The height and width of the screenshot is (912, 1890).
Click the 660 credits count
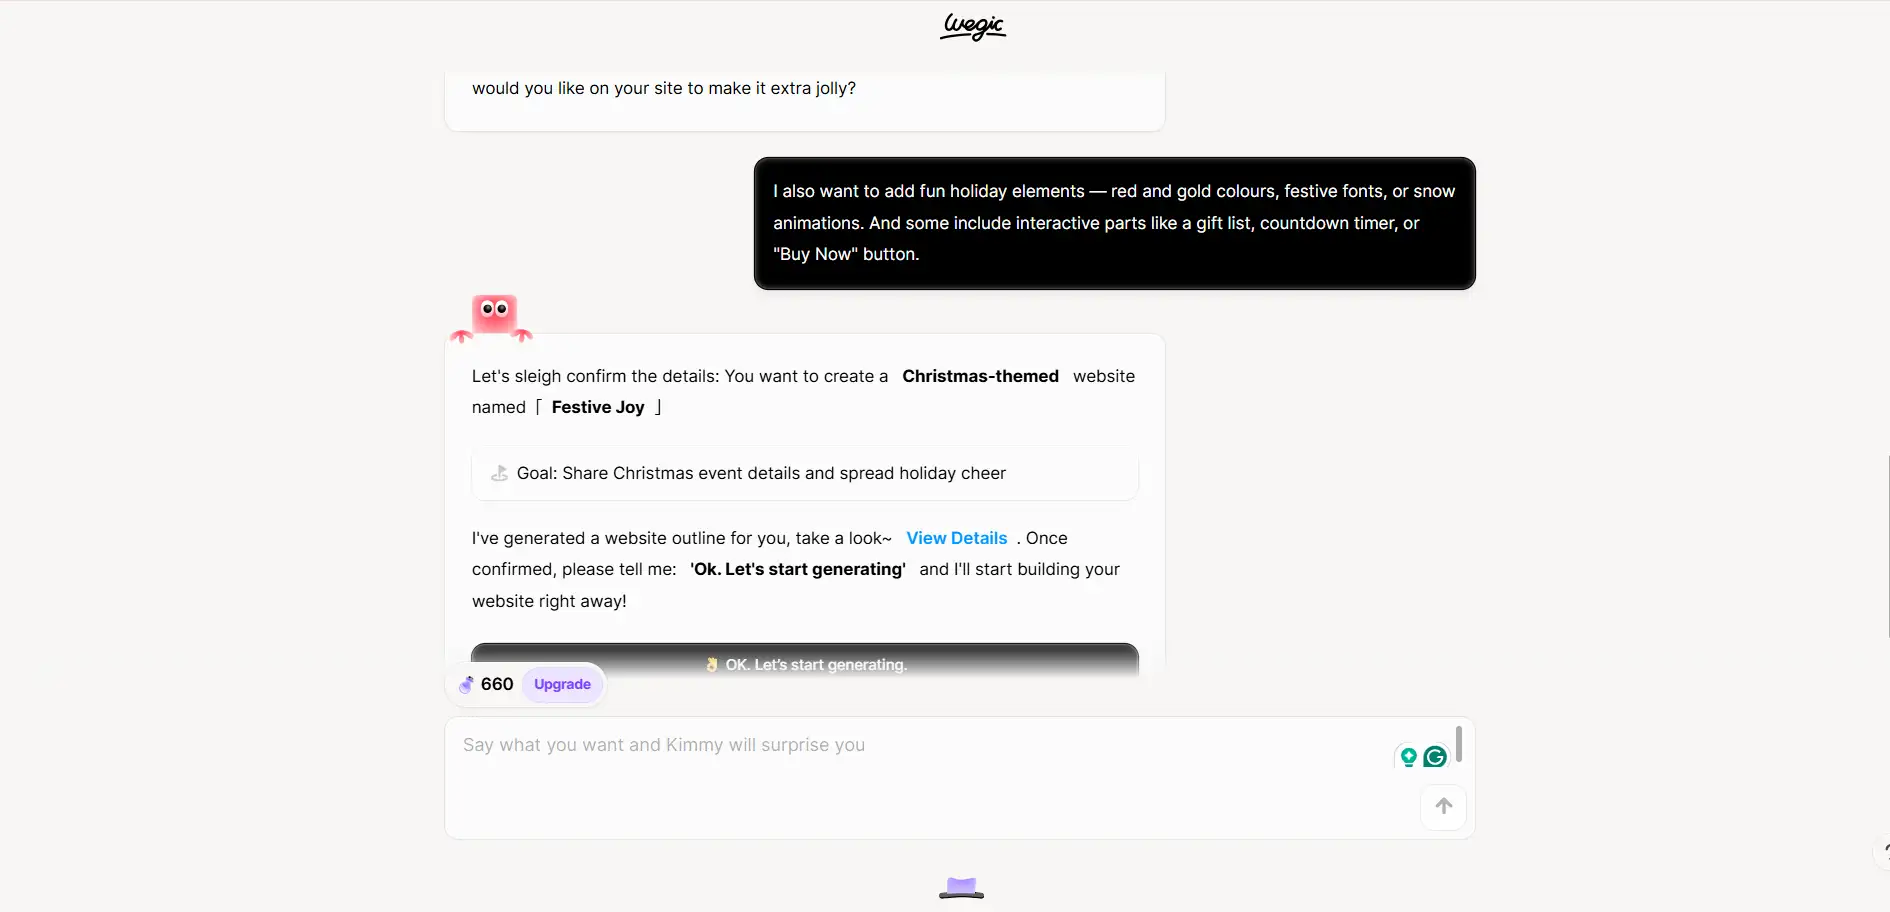[497, 685]
